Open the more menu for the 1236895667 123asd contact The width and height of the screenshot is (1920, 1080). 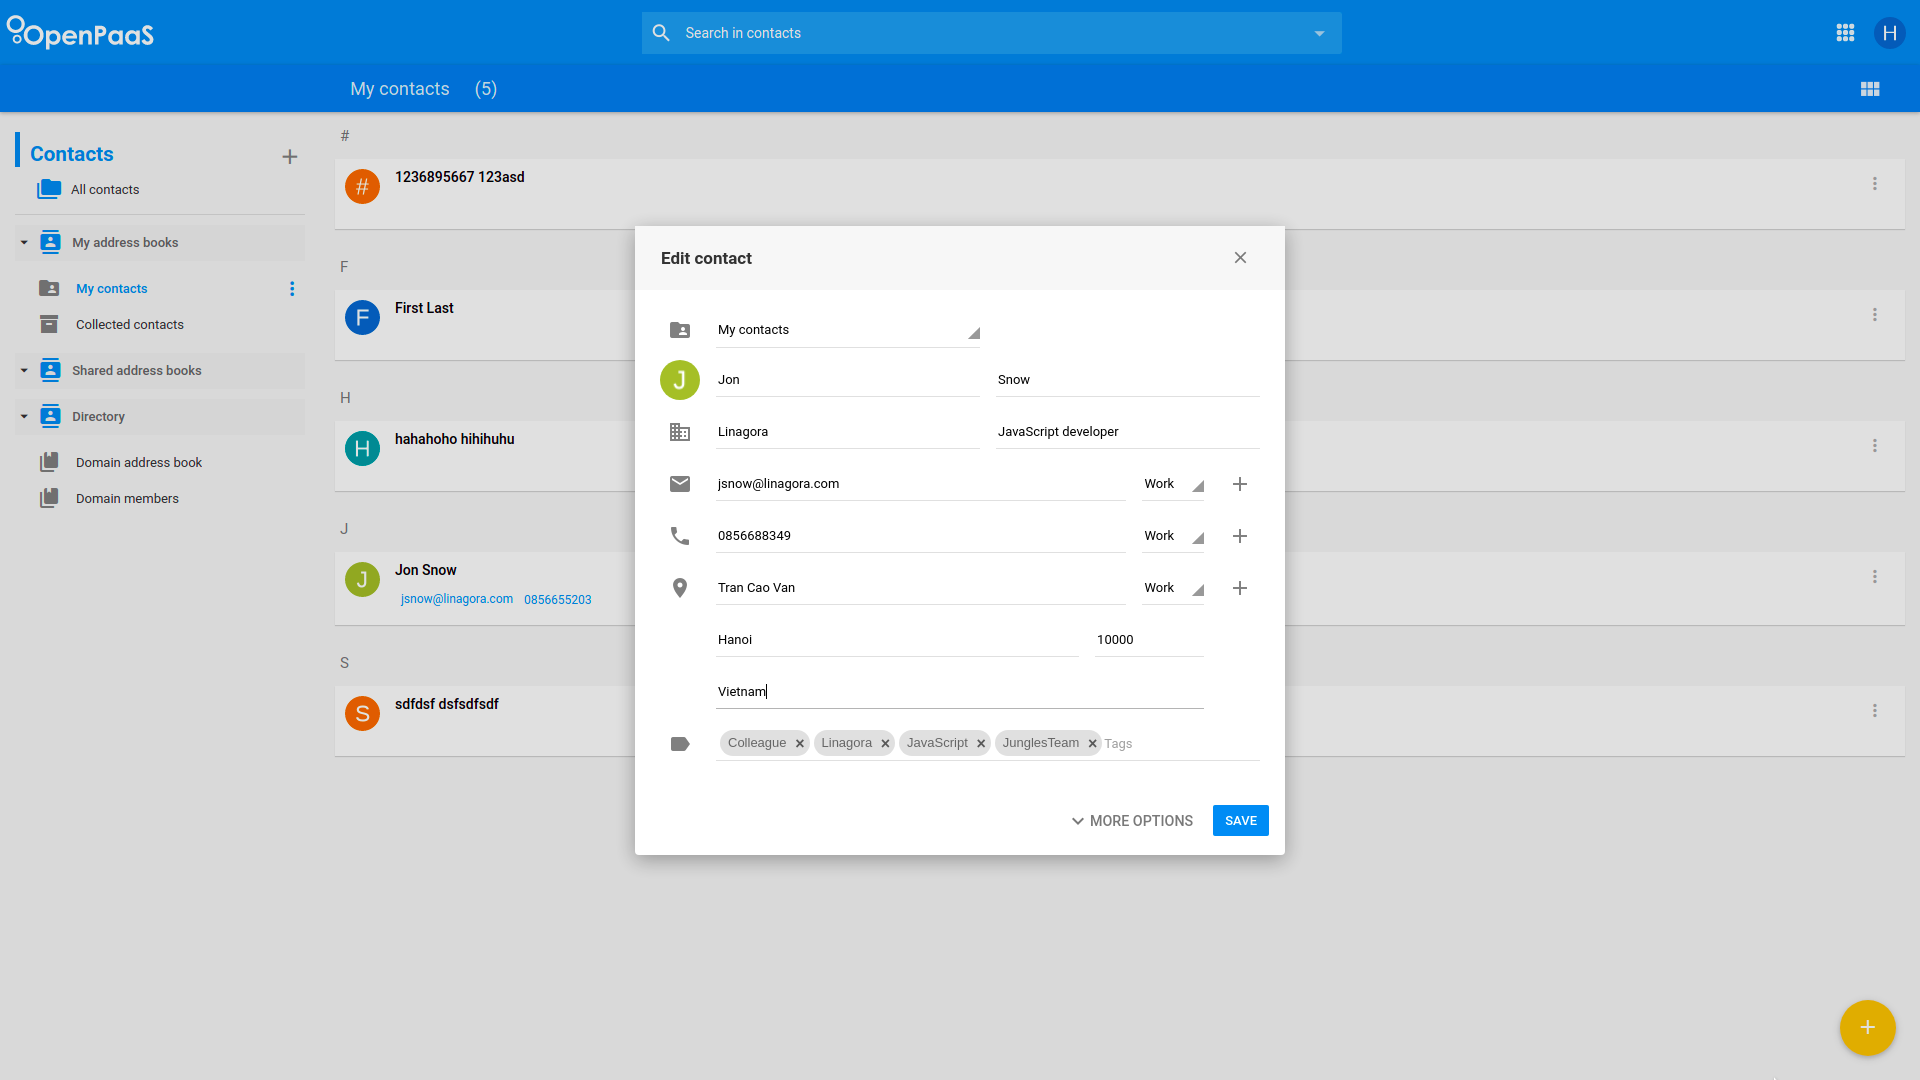tap(1875, 184)
